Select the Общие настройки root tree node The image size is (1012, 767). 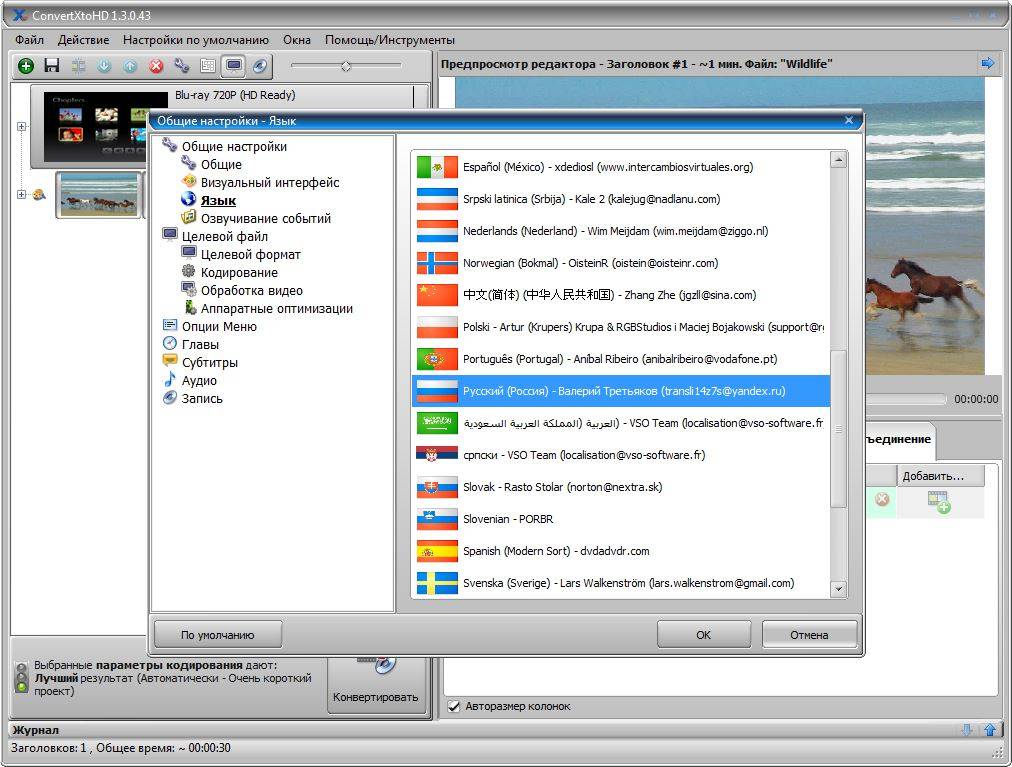tap(234, 147)
